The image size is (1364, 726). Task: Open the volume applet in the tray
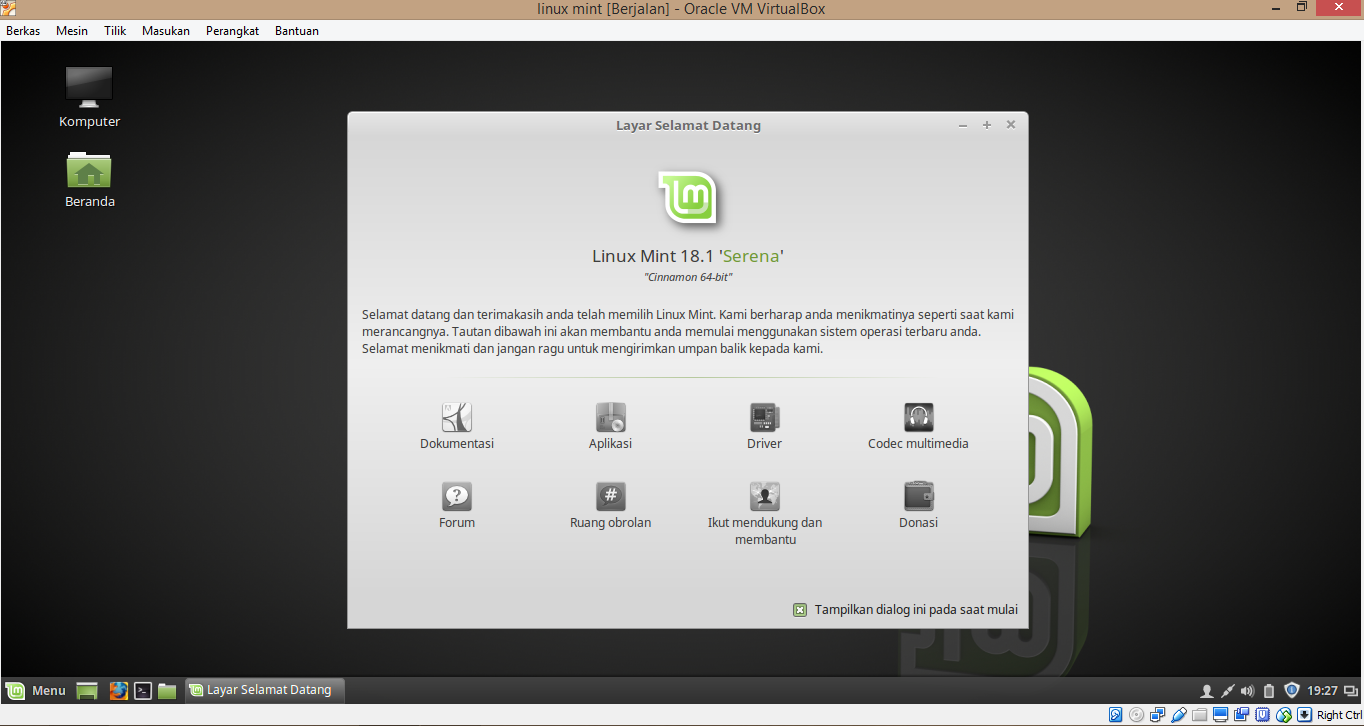click(x=1247, y=690)
